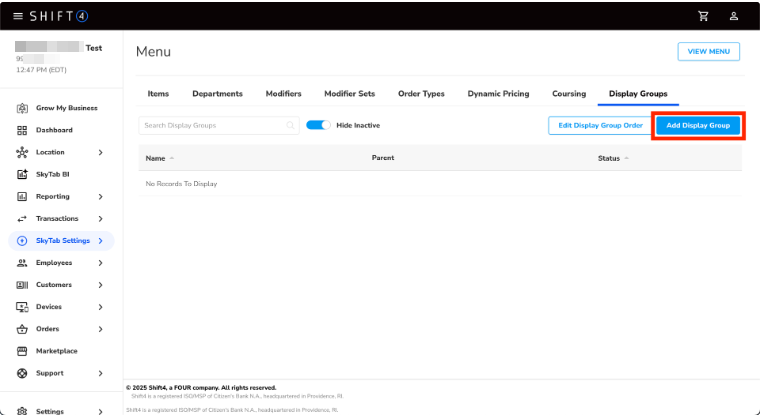The image size is (764, 420).
Task: Click the Search Display Groups input field
Action: click(x=212, y=126)
